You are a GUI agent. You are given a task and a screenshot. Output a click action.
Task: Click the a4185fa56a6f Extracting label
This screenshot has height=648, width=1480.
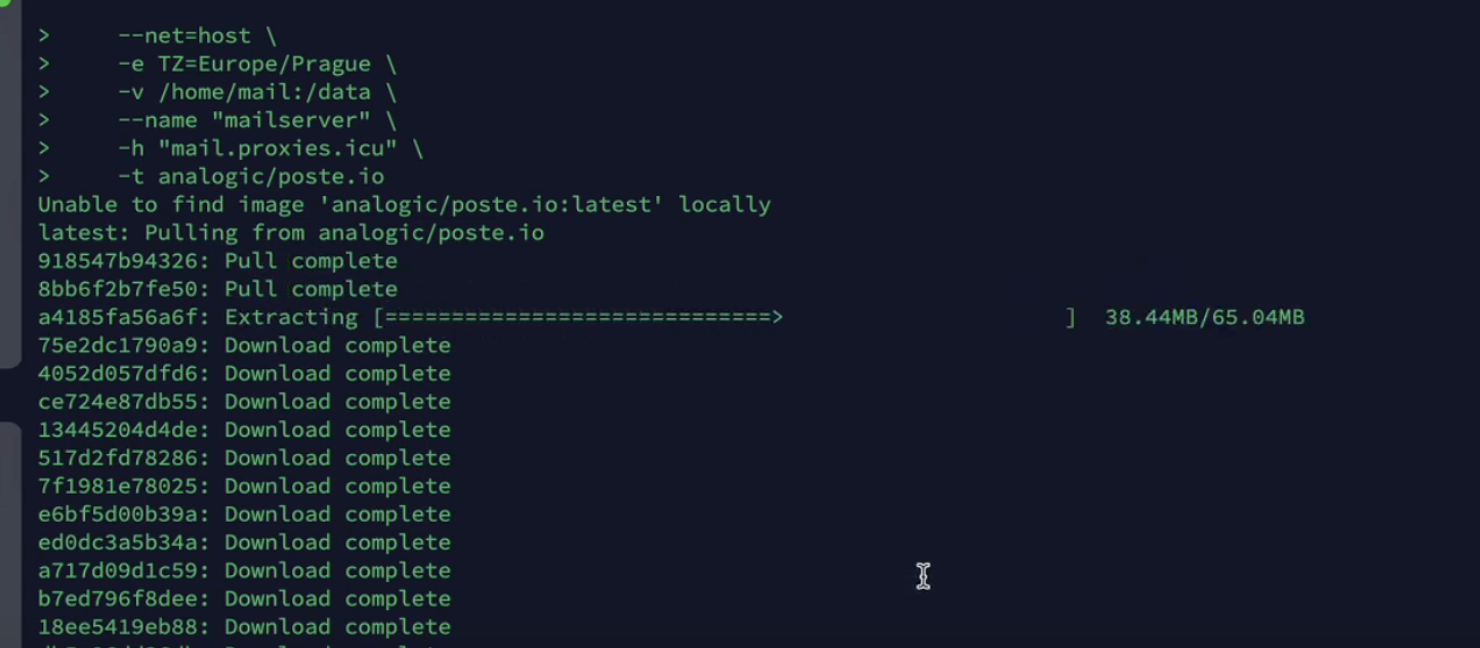[x=198, y=317]
